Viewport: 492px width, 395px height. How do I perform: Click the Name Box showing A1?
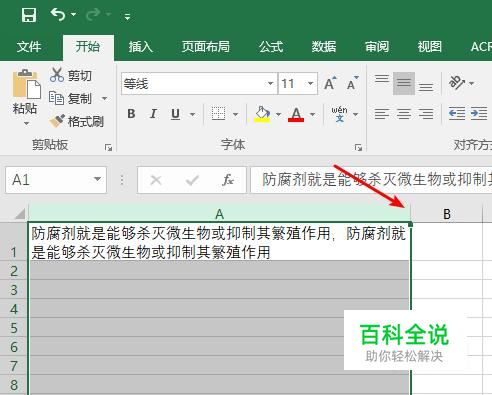pos(56,180)
